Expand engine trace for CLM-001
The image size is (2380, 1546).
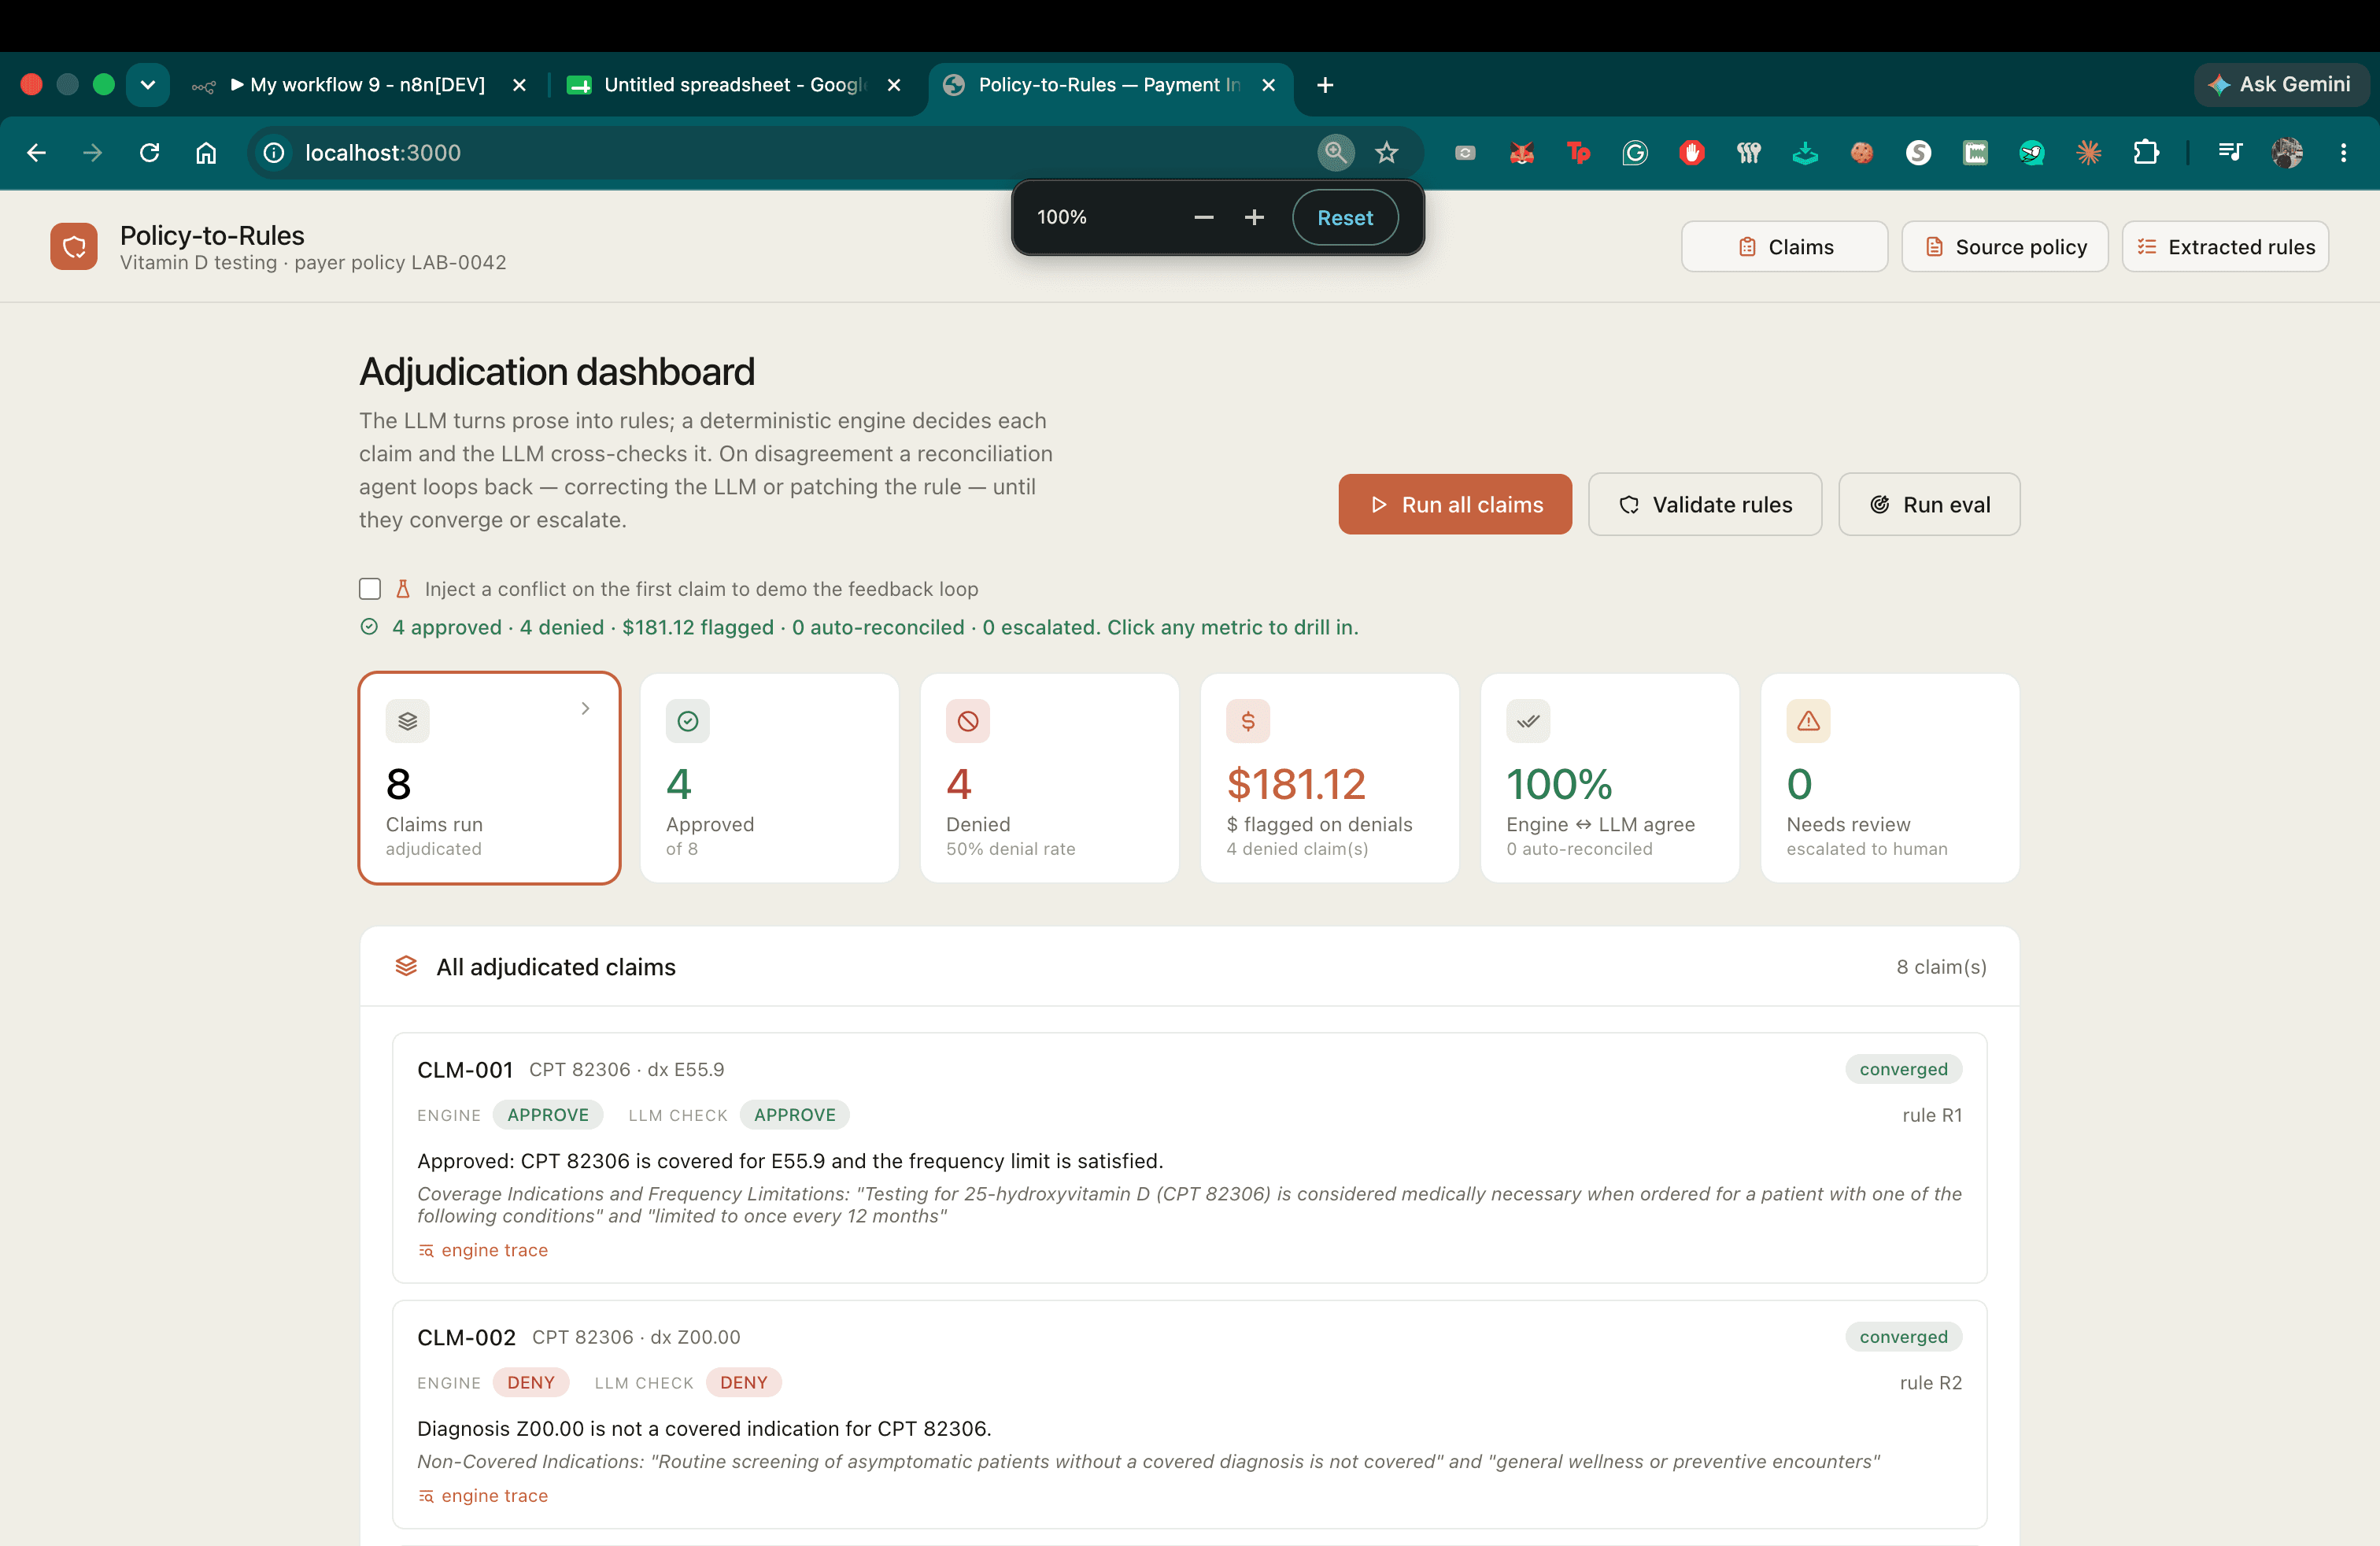[x=483, y=1250]
